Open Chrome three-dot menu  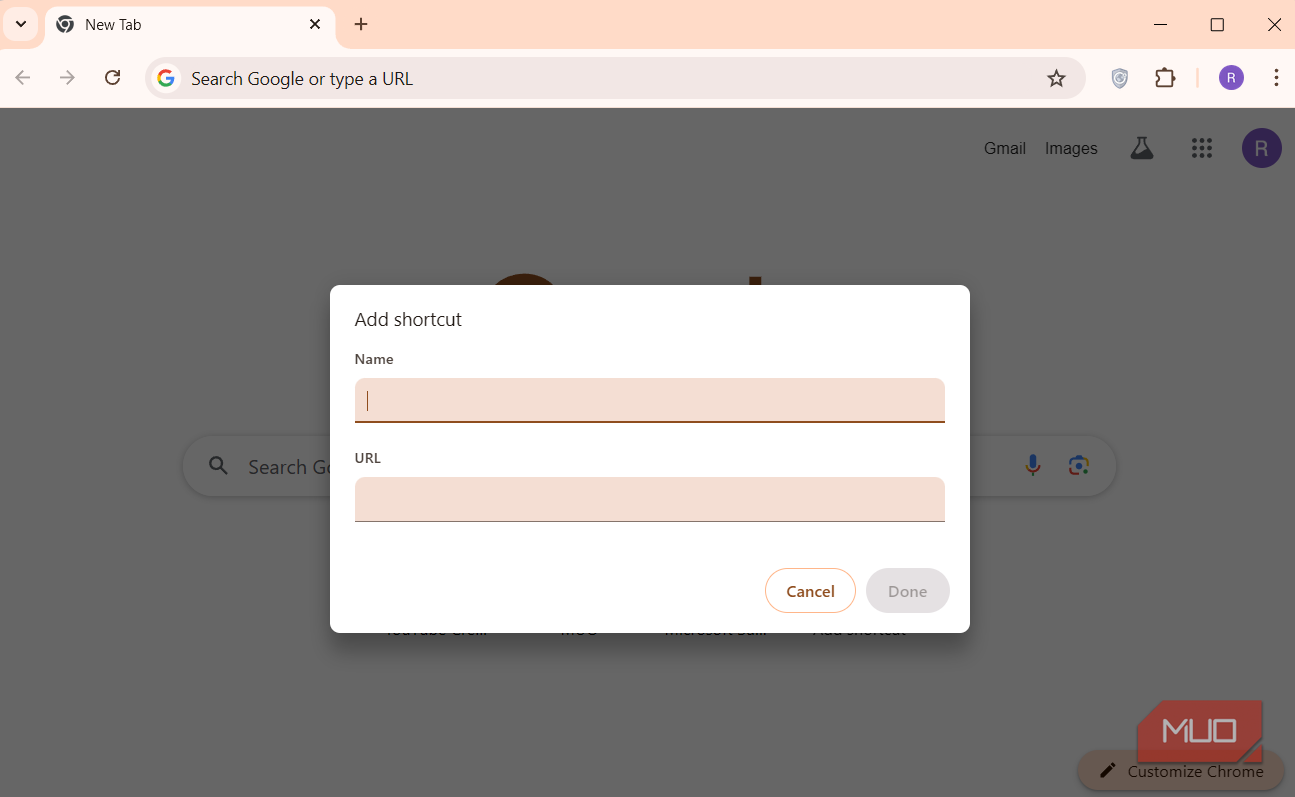point(1276,78)
